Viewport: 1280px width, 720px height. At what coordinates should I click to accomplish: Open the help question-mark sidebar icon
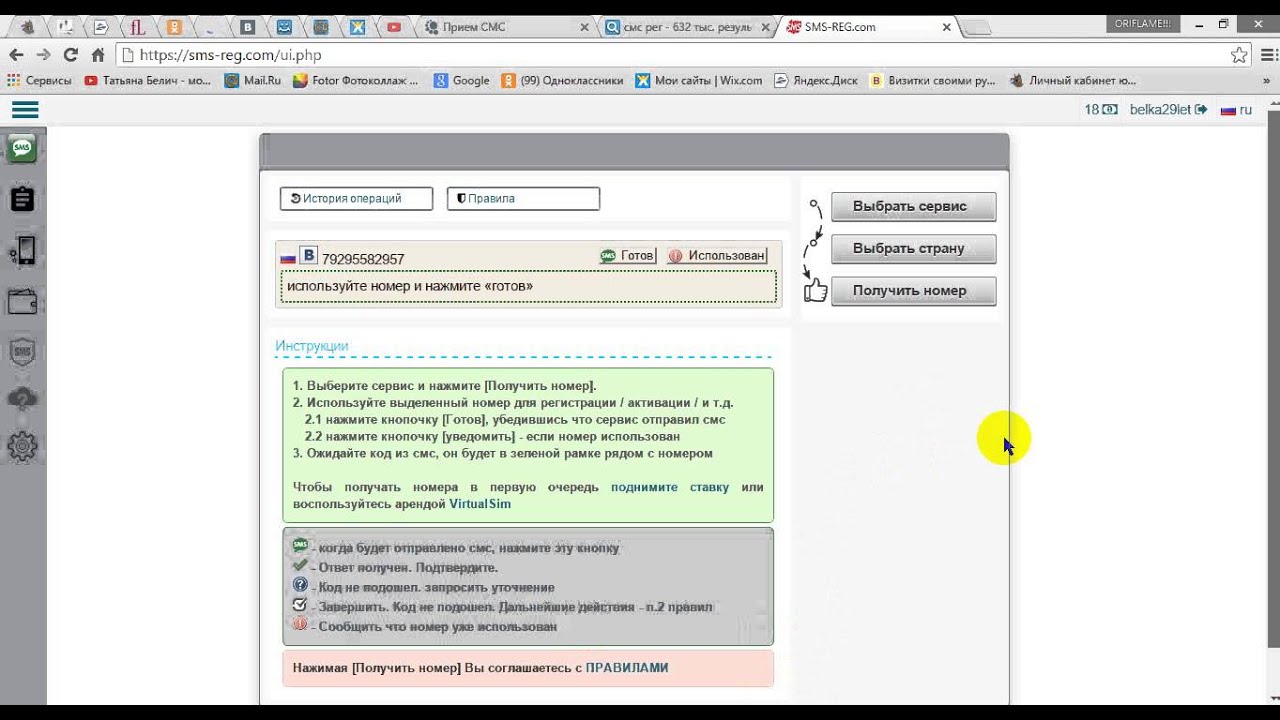(22, 399)
